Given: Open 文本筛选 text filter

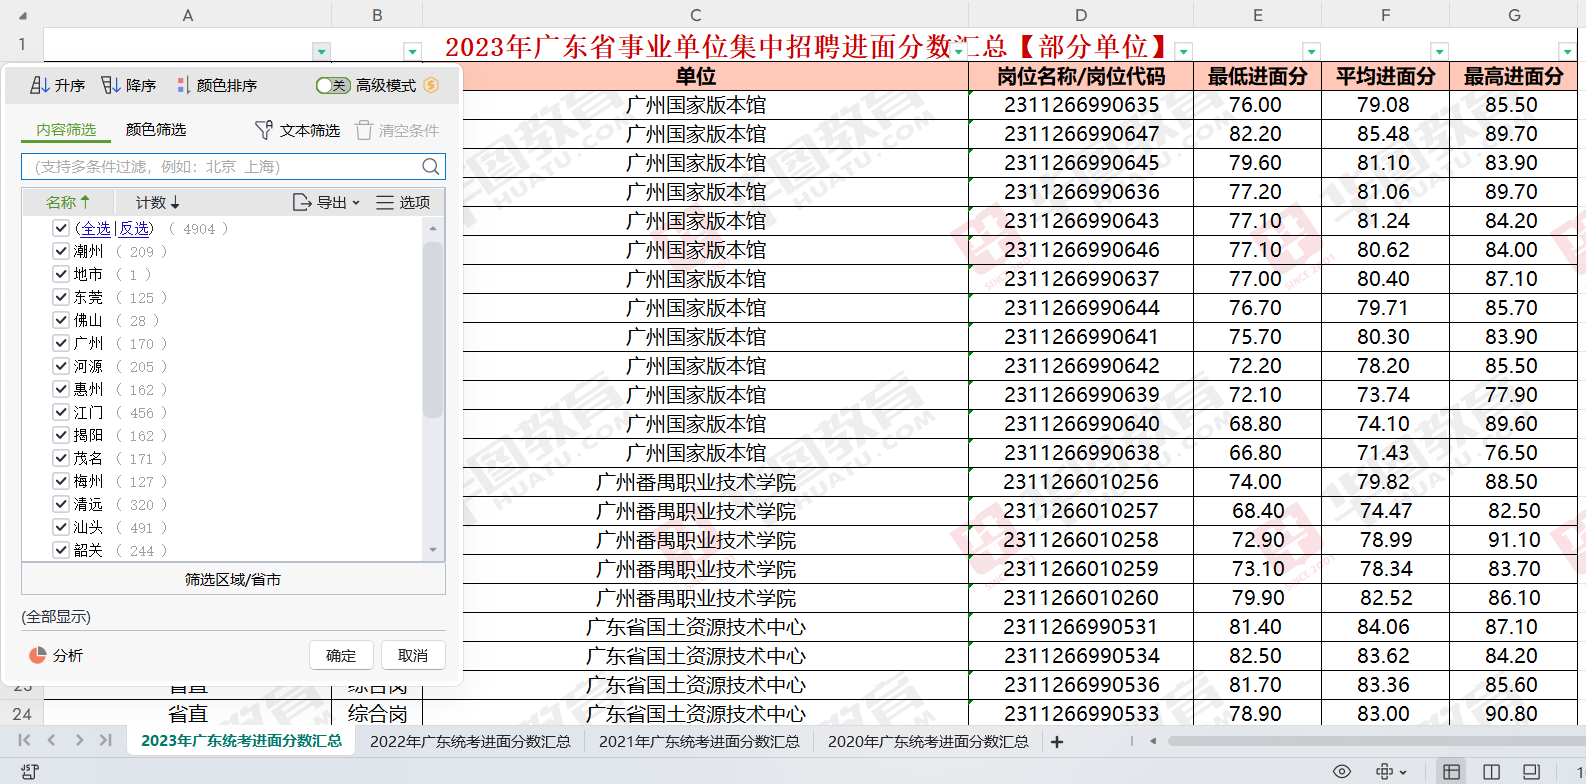Looking at the screenshot, I should tap(297, 130).
